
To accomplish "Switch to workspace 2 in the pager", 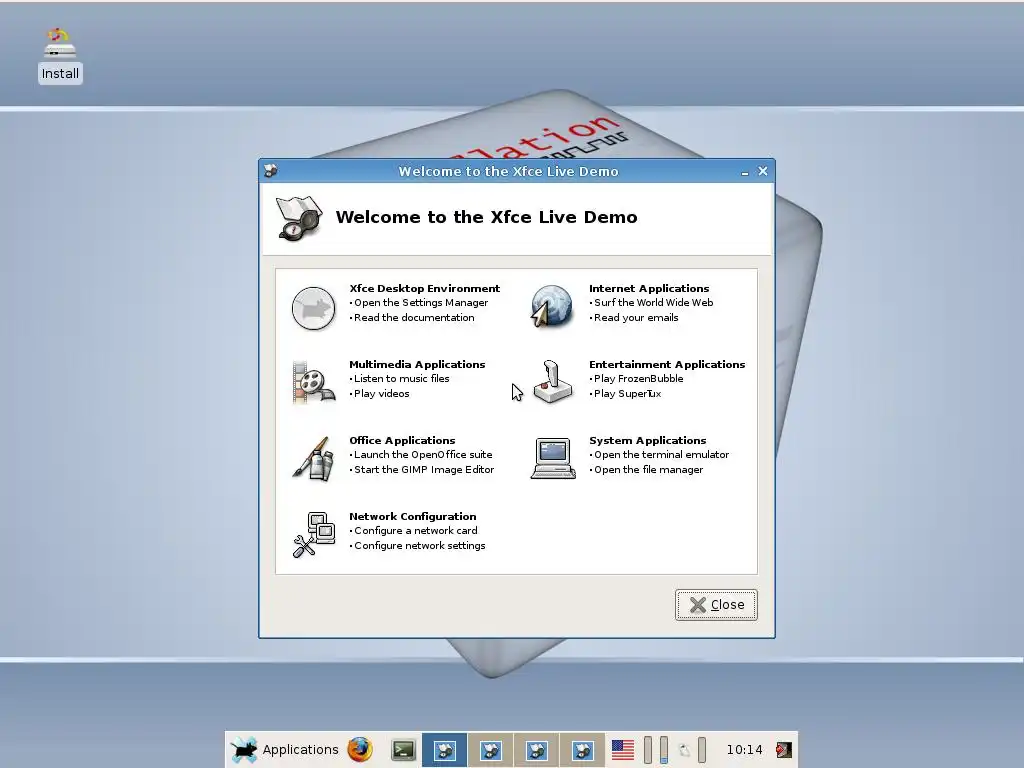I will pos(490,750).
